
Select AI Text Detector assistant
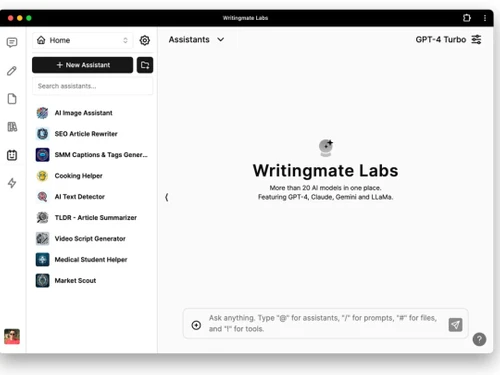point(93,197)
